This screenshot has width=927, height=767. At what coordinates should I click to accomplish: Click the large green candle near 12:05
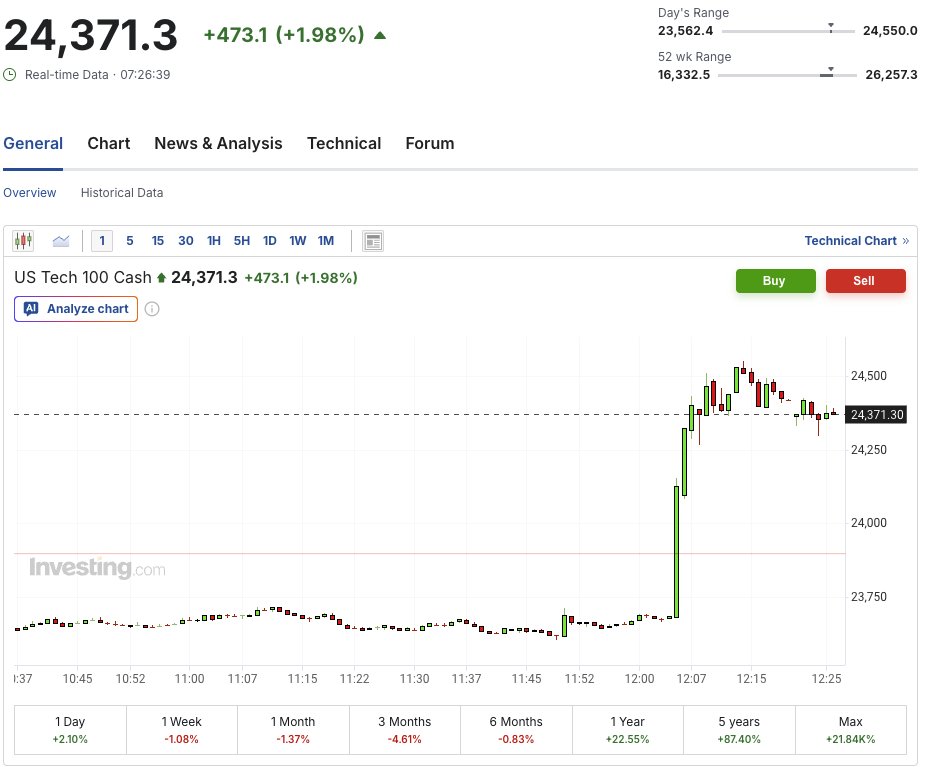tap(676, 551)
